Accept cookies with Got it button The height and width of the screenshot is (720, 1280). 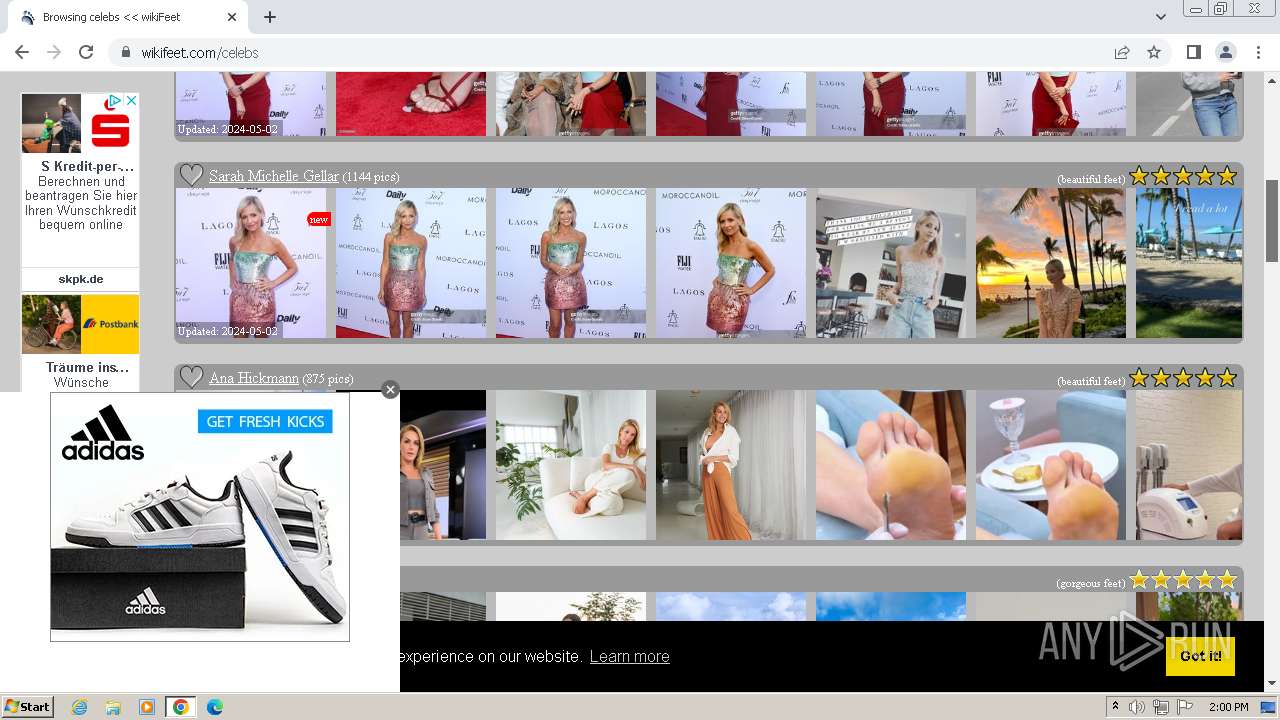1200,656
